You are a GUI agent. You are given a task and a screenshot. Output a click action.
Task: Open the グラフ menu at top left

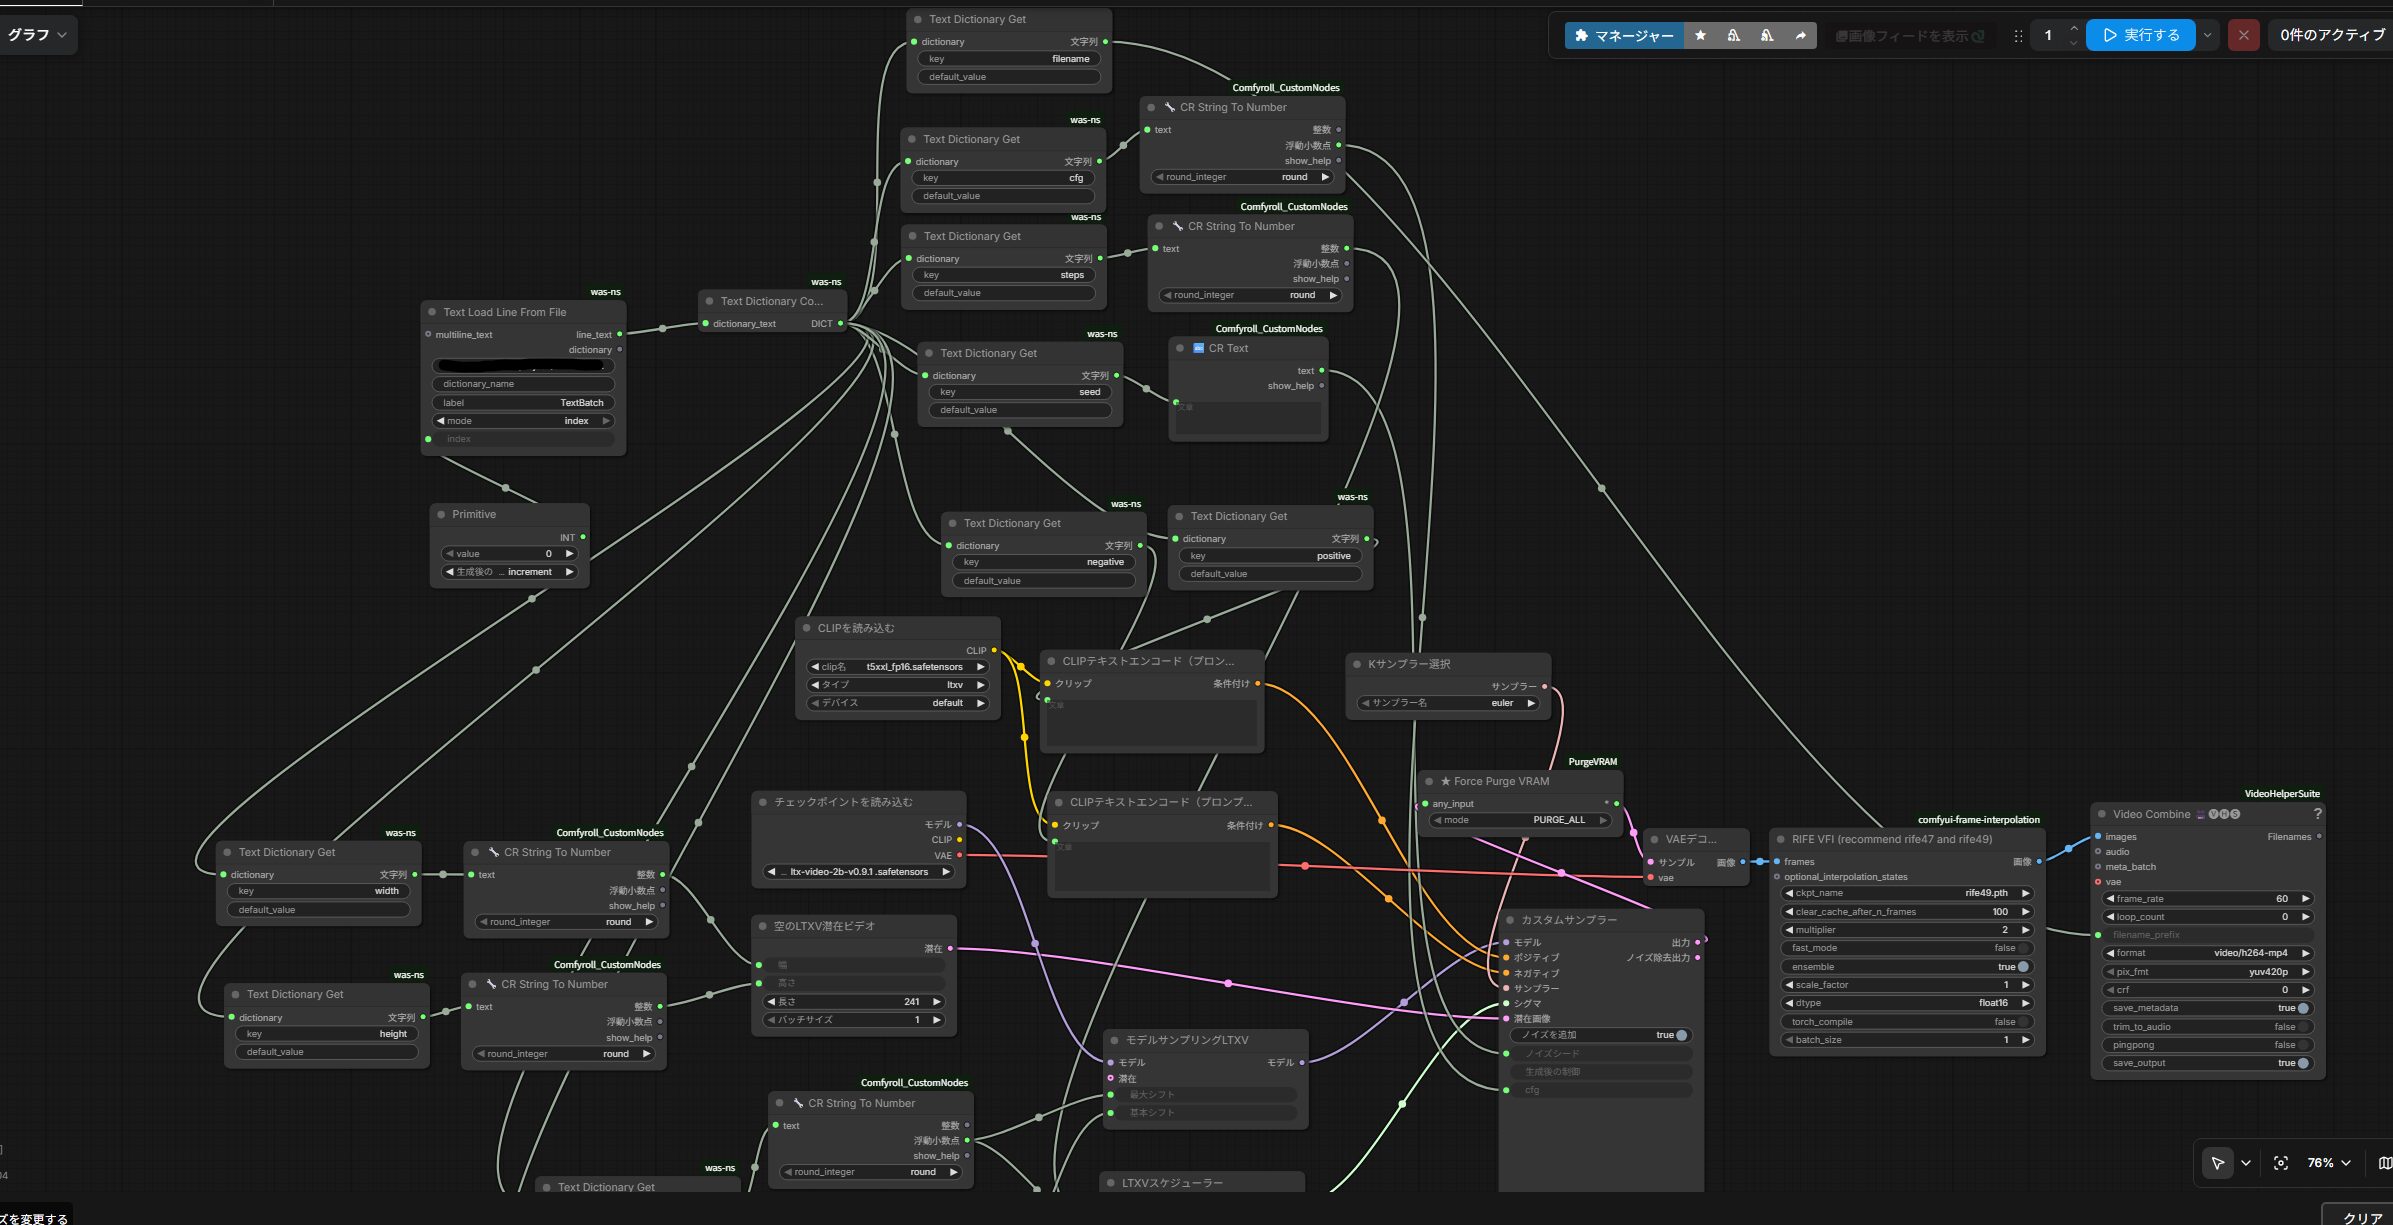pyautogui.click(x=38, y=35)
